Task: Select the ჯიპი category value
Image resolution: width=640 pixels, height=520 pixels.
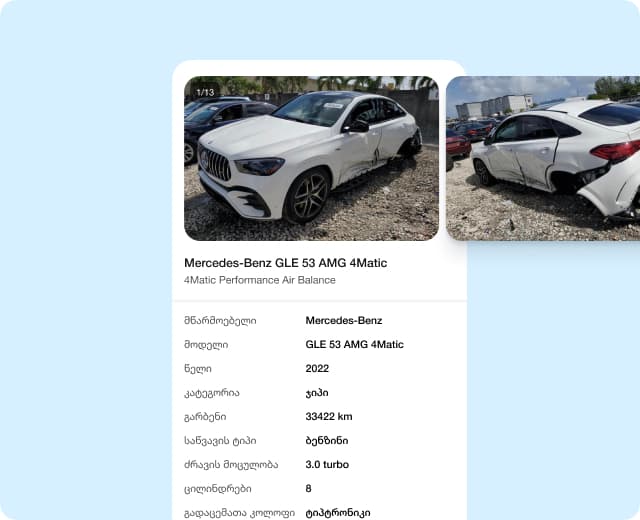Action: click(x=317, y=393)
